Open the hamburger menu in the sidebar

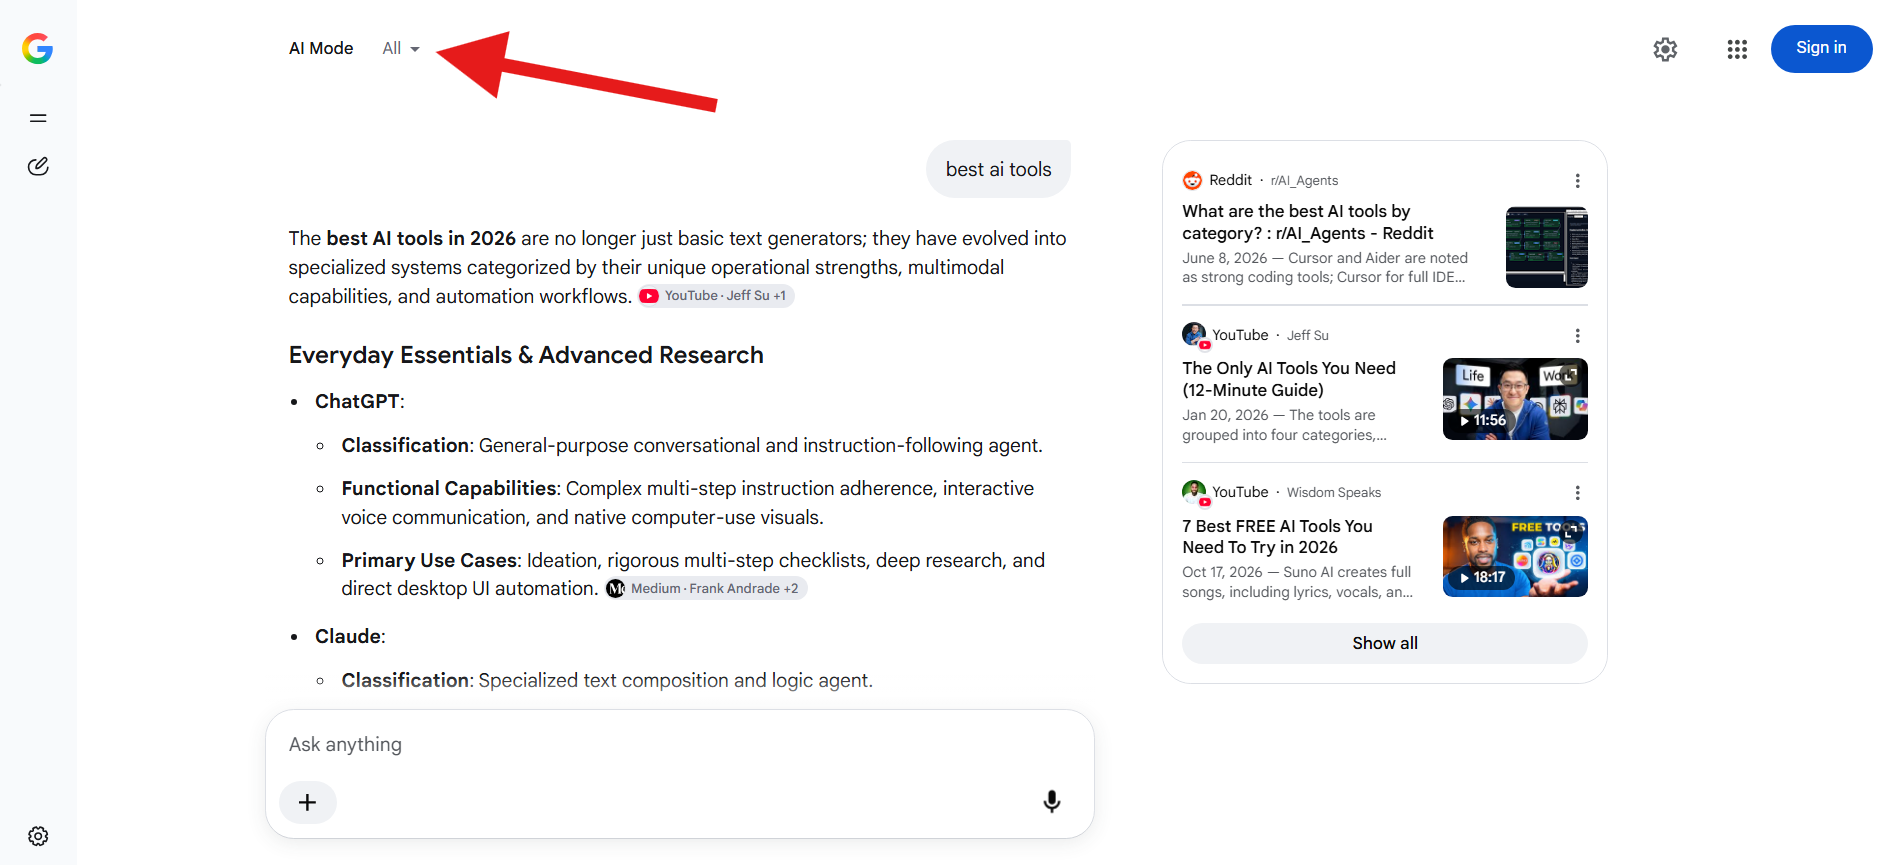(x=38, y=118)
